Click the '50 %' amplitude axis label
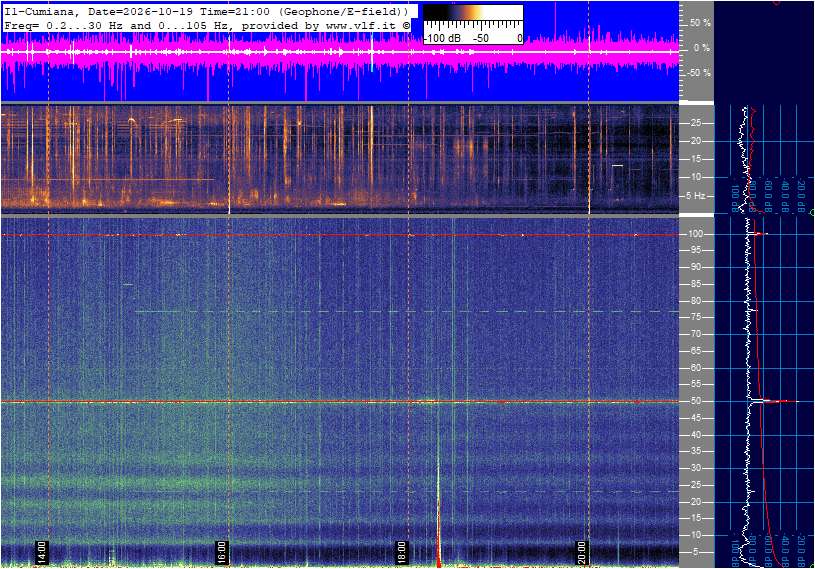Viewport: 815px width, 569px height. click(x=700, y=23)
